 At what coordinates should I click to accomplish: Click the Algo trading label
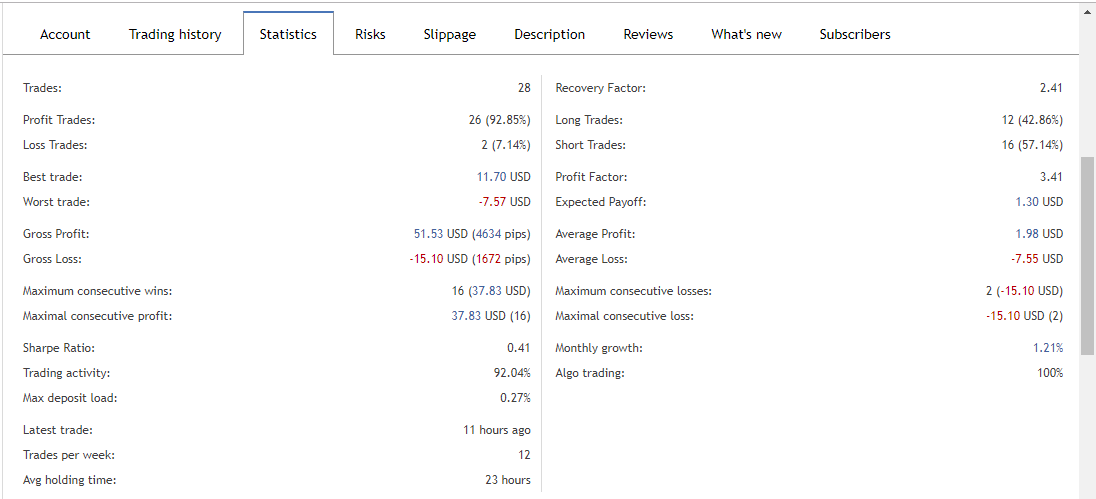pyautogui.click(x=589, y=373)
